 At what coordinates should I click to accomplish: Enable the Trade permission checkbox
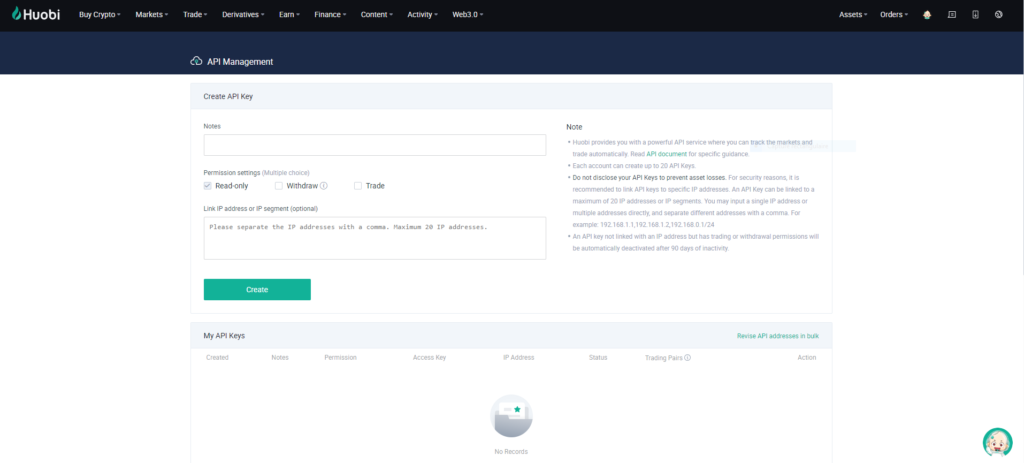point(358,186)
